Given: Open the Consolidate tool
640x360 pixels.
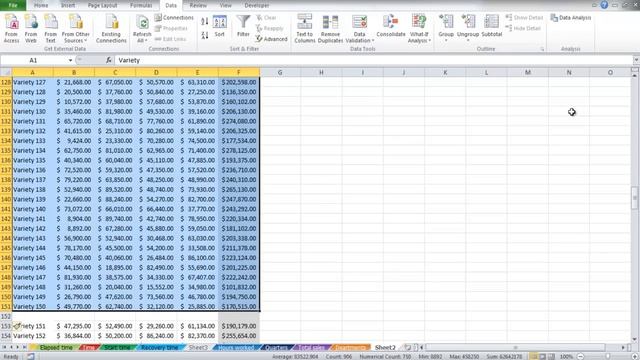Looking at the screenshot, I should pos(391,27).
